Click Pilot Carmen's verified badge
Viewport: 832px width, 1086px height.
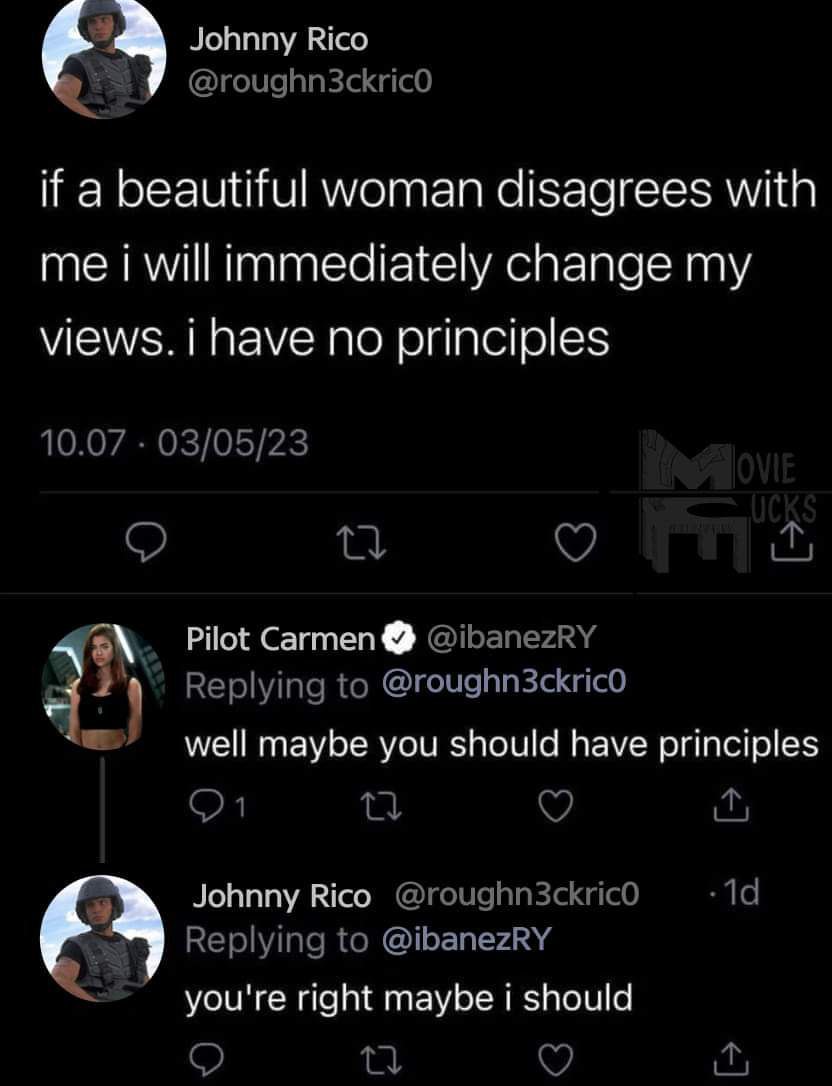tap(399, 638)
